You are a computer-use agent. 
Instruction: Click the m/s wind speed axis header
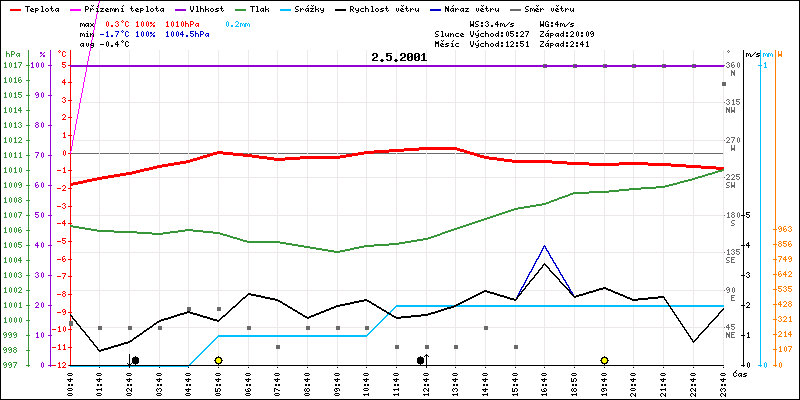tap(752, 54)
